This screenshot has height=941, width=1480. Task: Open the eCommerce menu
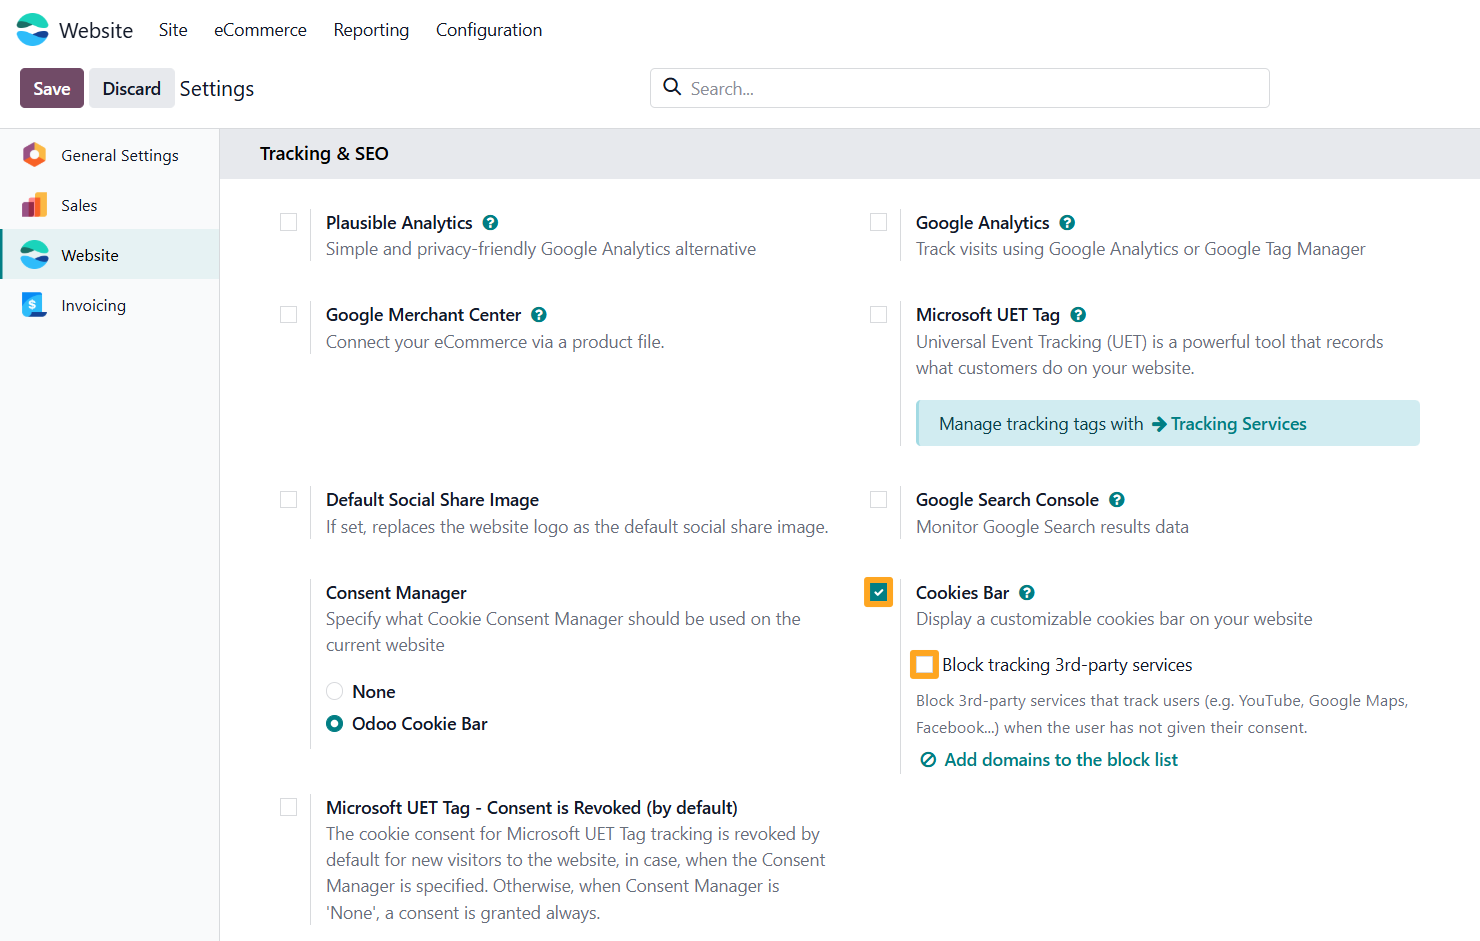(x=260, y=30)
